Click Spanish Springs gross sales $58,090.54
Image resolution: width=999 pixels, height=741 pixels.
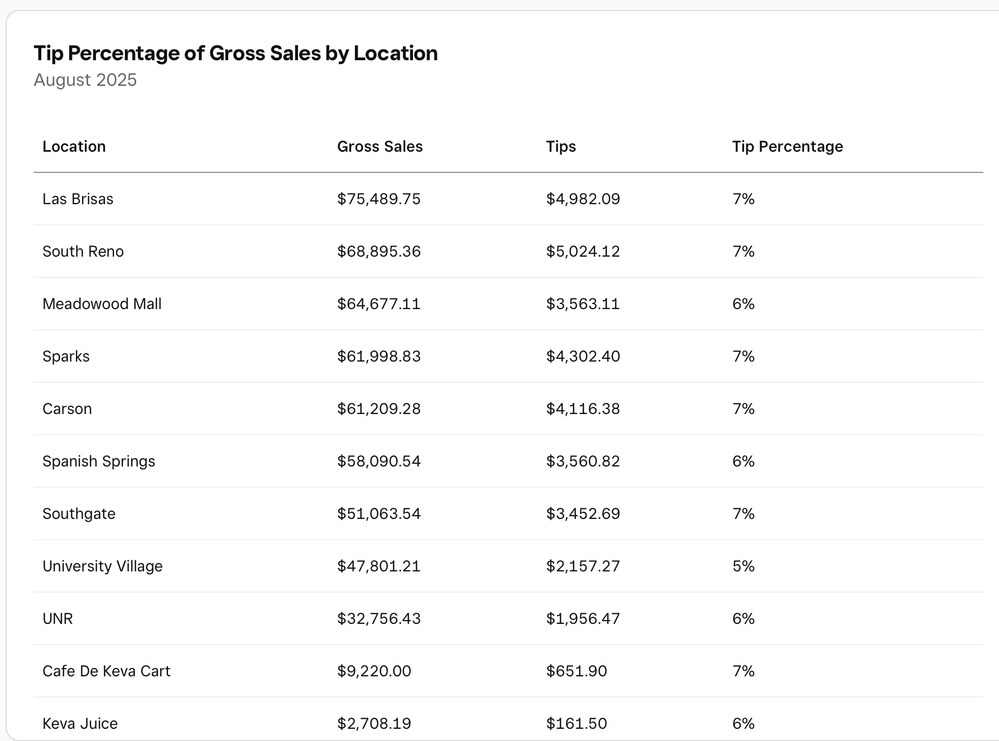click(379, 461)
